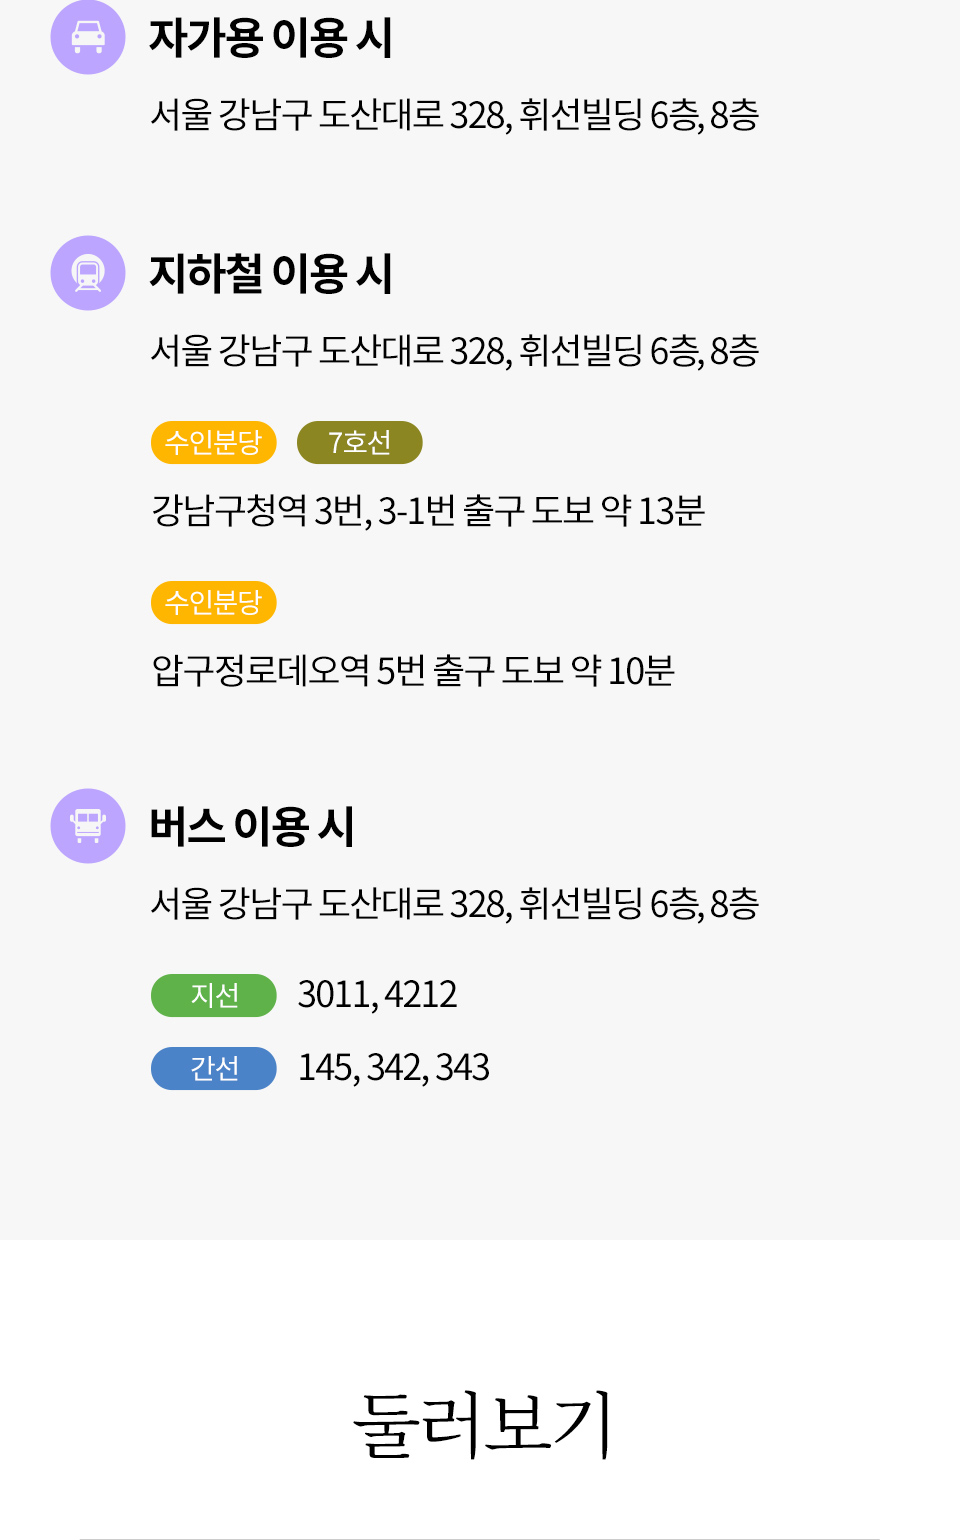The width and height of the screenshot is (960, 1540).
Task: Click the blue 간선 bus badge
Action: 214,1068
